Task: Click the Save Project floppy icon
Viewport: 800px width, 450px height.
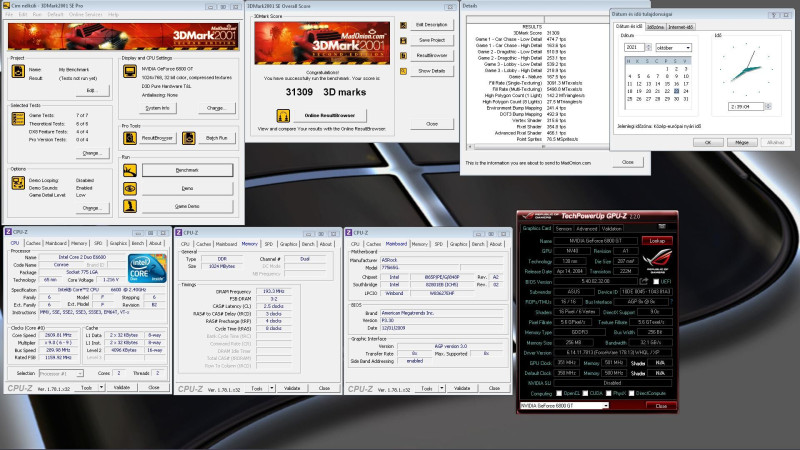Action: [403, 40]
